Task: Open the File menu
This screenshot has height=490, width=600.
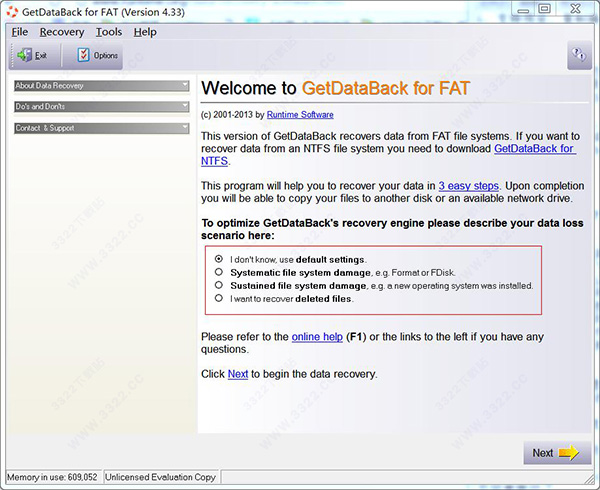Action: pos(20,32)
